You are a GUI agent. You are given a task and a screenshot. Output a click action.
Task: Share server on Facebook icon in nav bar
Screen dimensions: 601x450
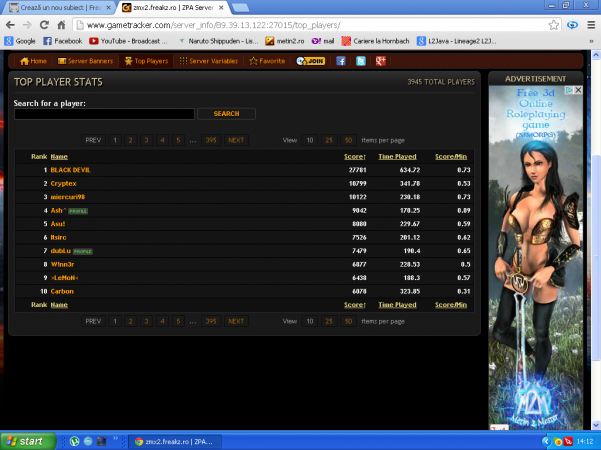(341, 61)
